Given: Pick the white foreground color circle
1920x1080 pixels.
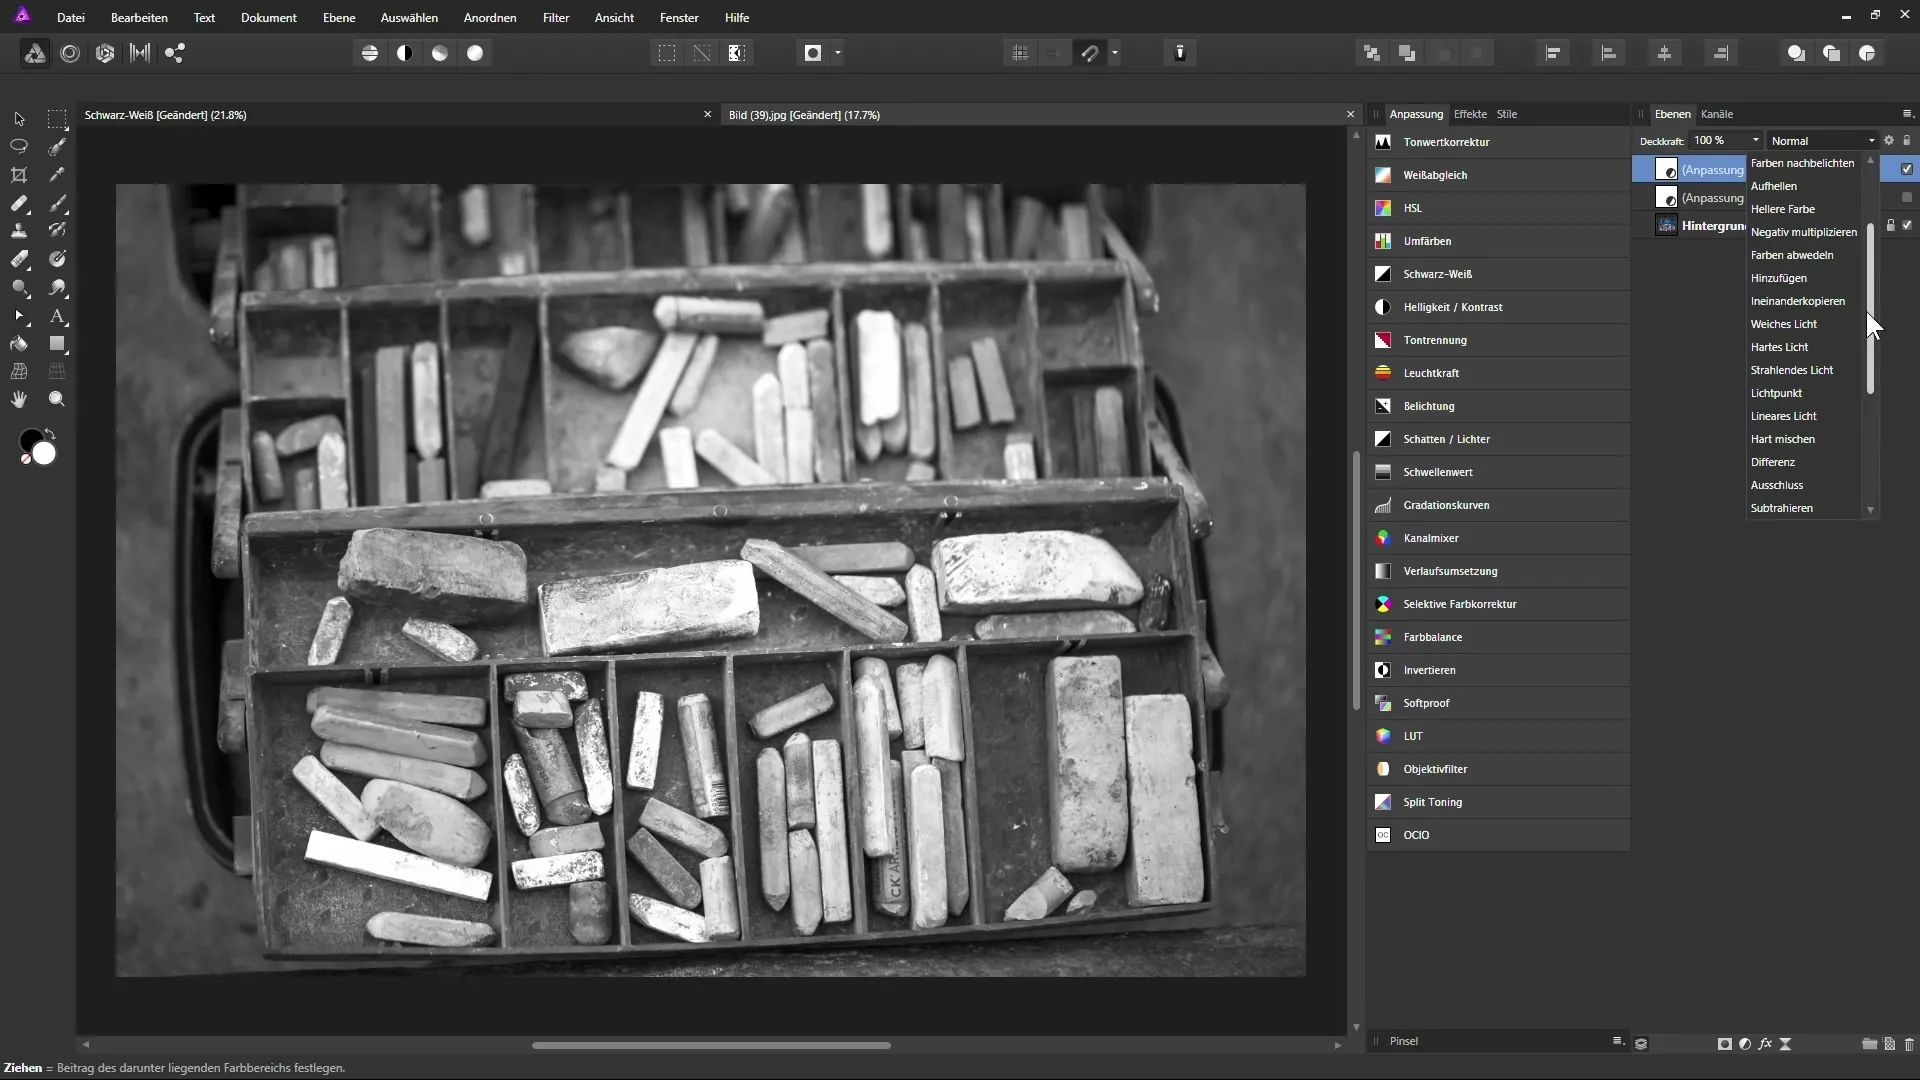Looking at the screenshot, I should (x=44, y=454).
